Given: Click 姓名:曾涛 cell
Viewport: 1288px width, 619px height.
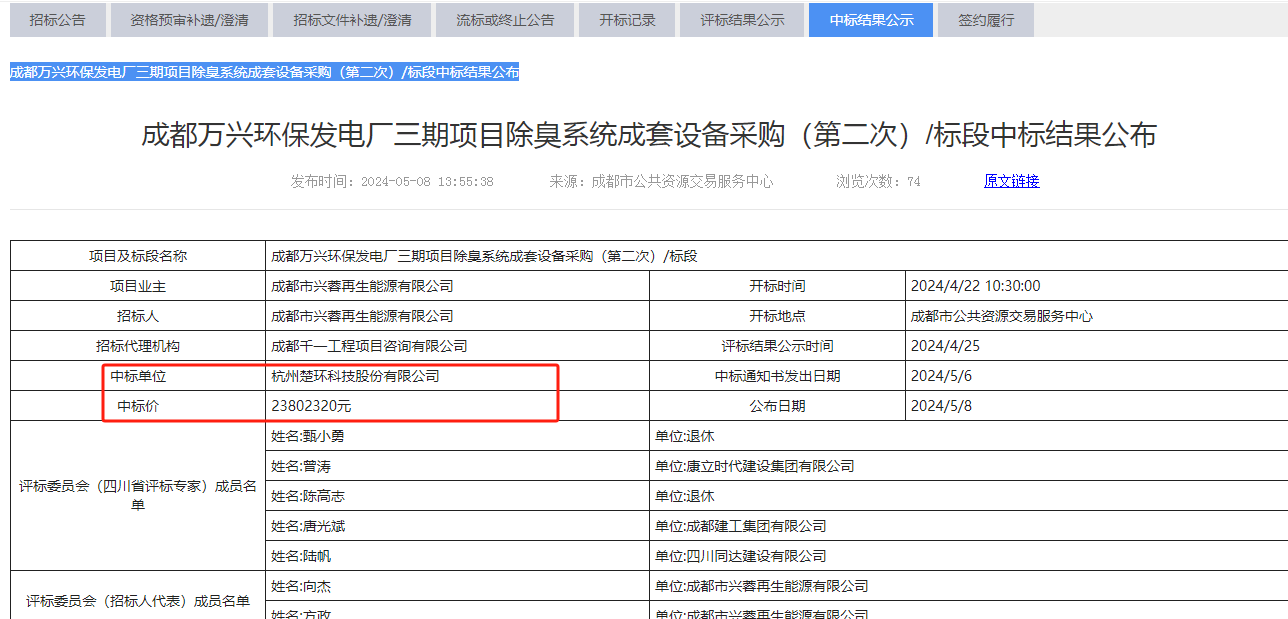Looking at the screenshot, I should coord(457,466).
